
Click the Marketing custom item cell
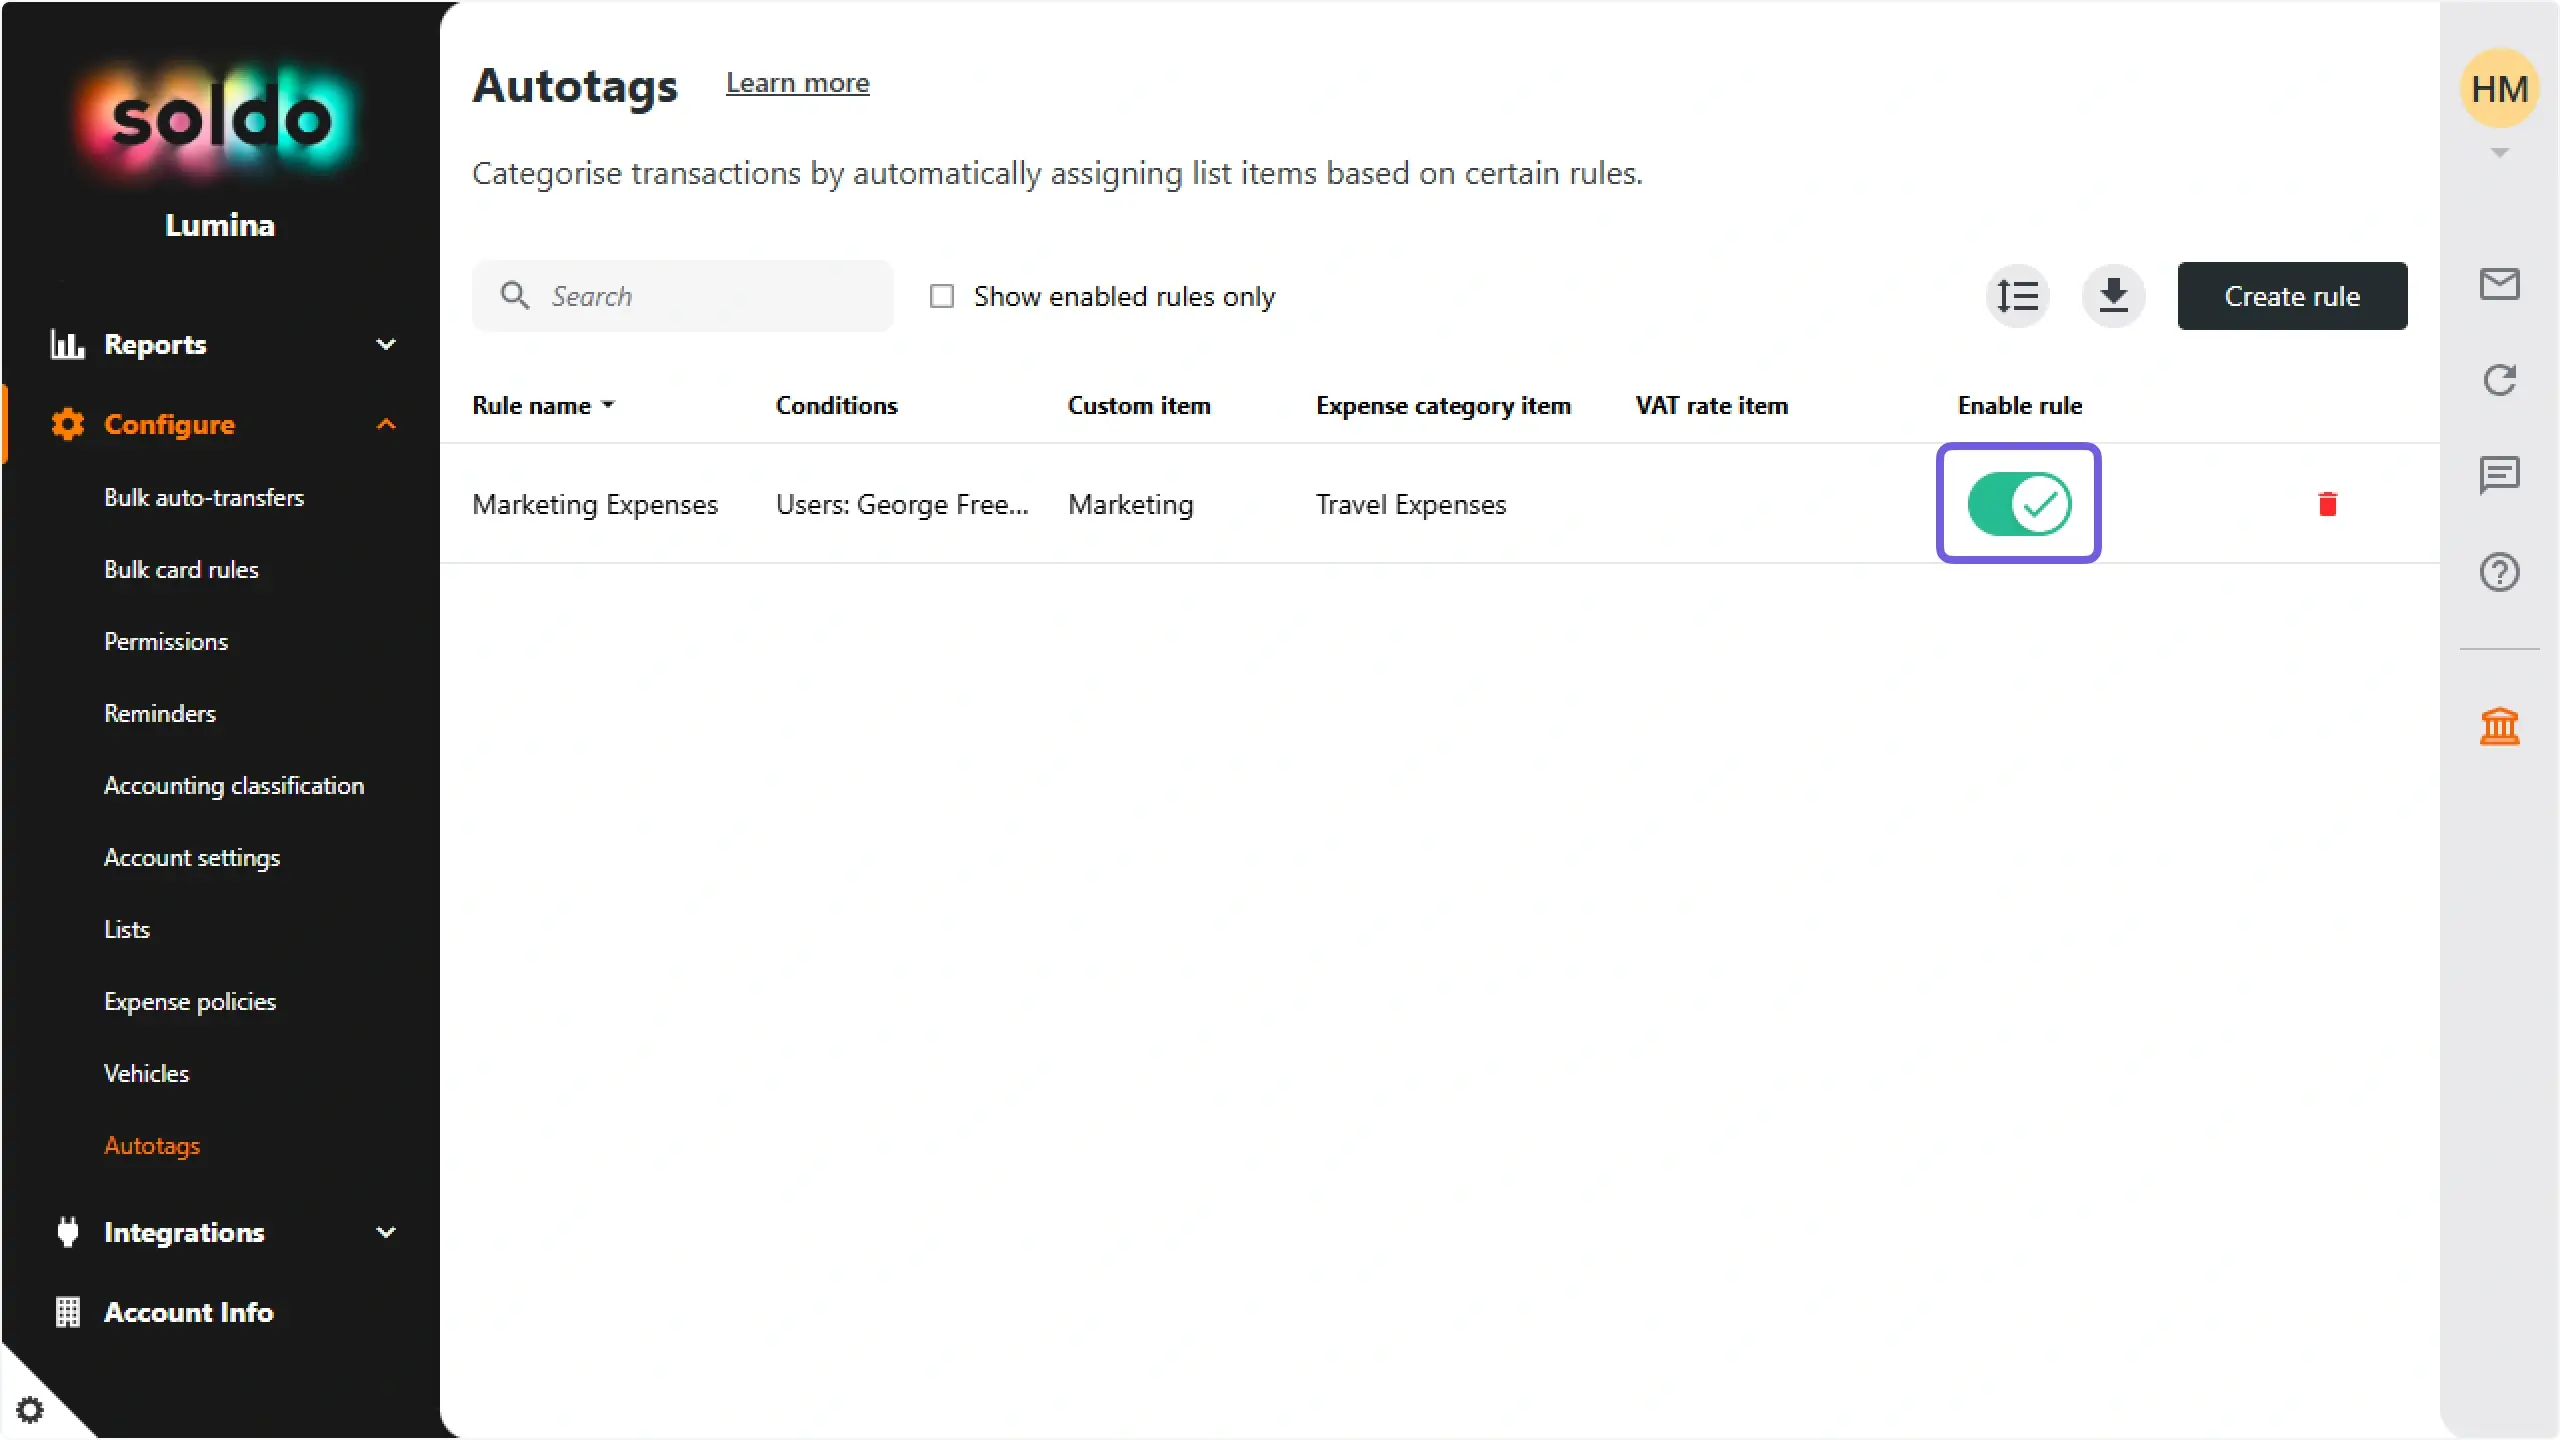click(1130, 504)
